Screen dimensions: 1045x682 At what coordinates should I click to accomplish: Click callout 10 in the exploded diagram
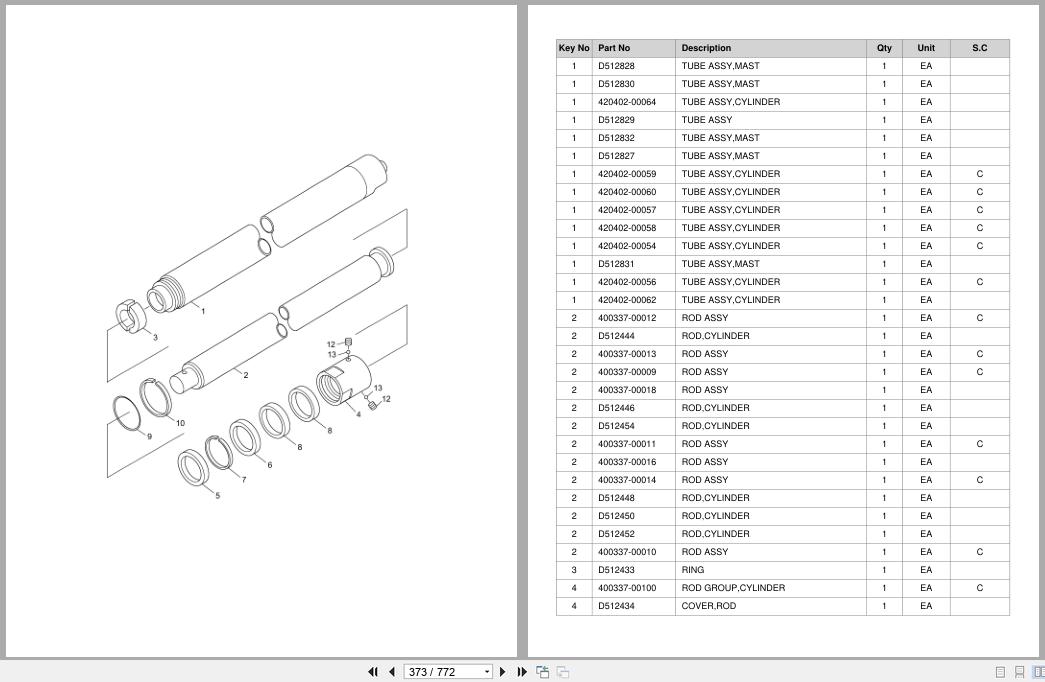tap(180, 423)
